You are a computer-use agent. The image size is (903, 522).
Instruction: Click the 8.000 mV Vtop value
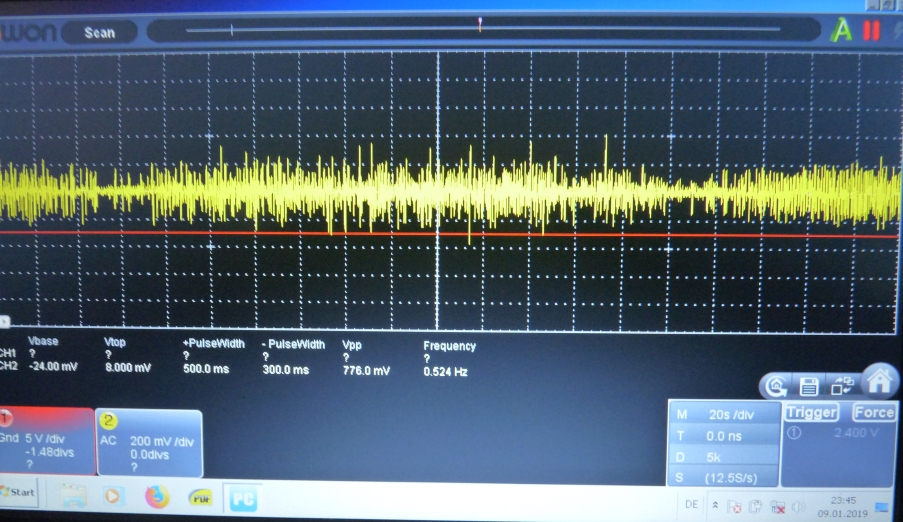point(128,368)
